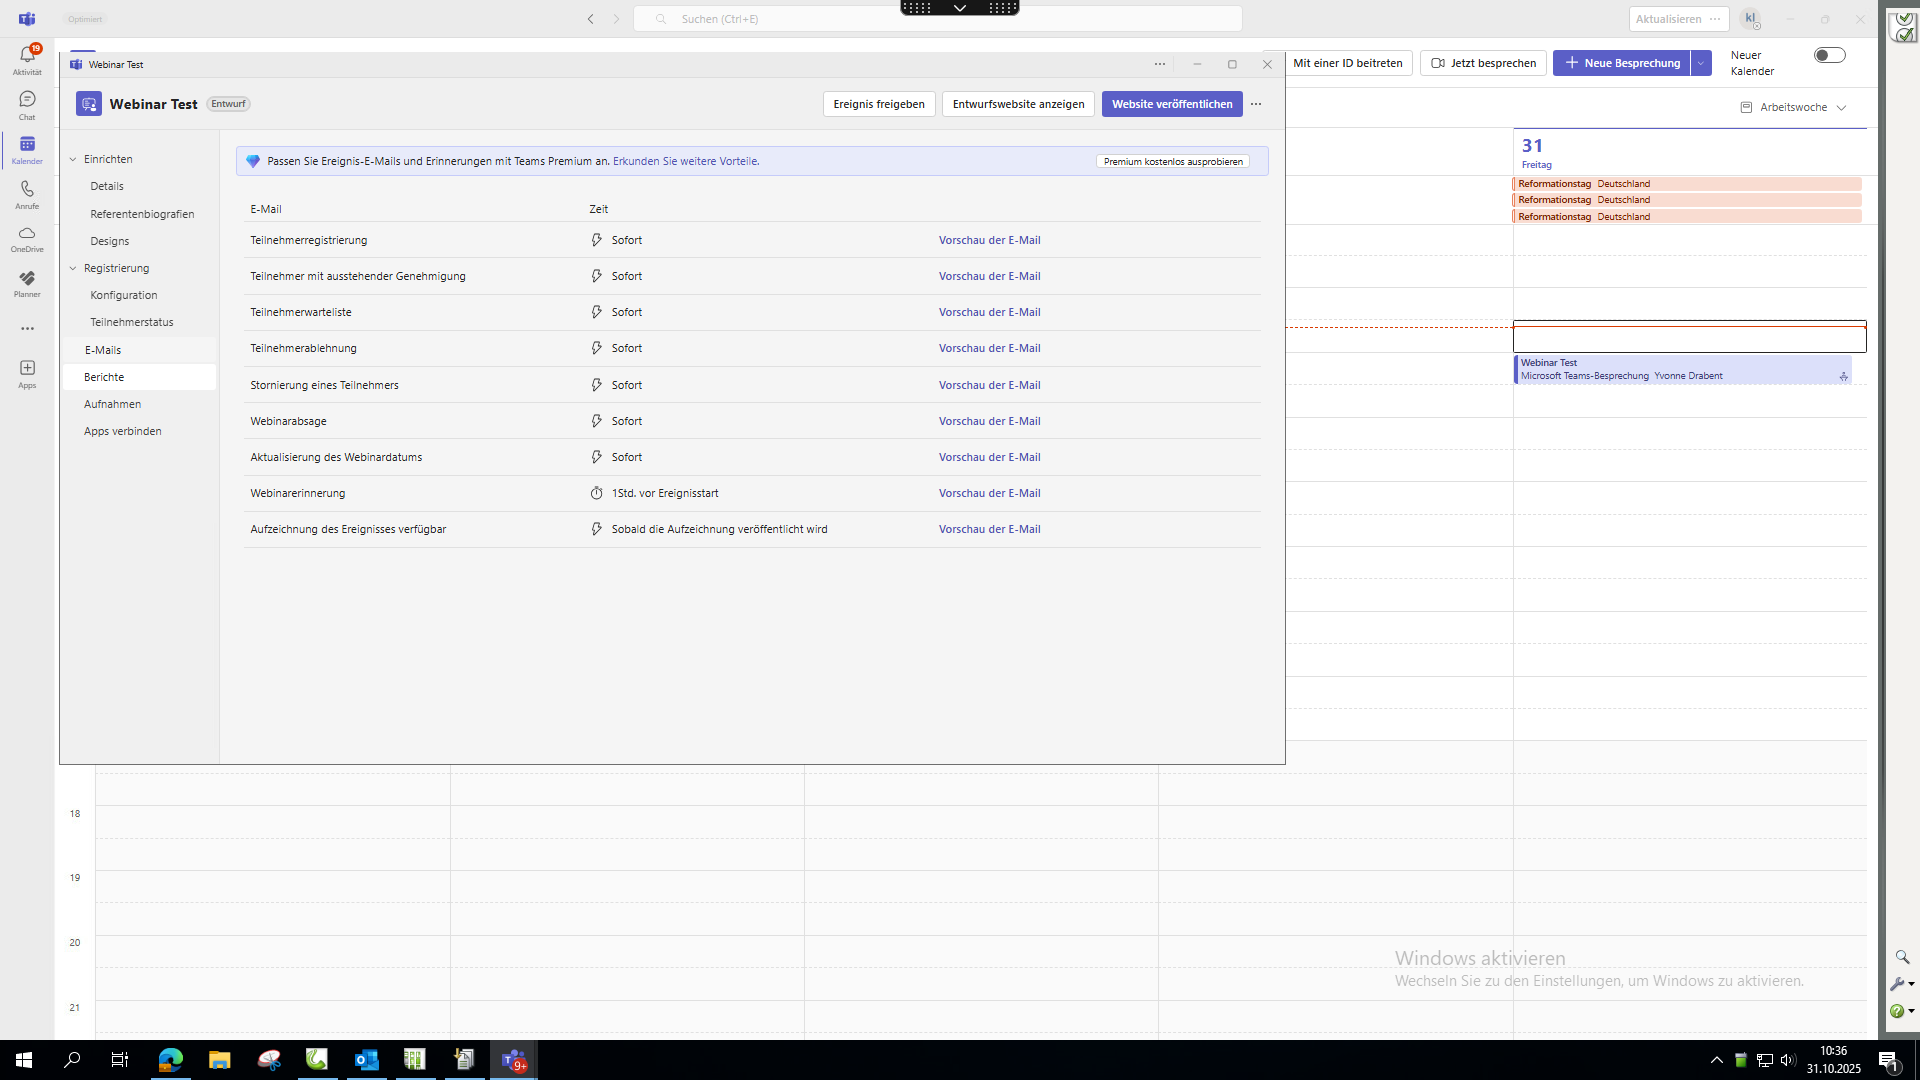This screenshot has height=1080, width=1920.
Task: Click the sidebar more apps ellipsis
Action: pyautogui.click(x=27, y=328)
